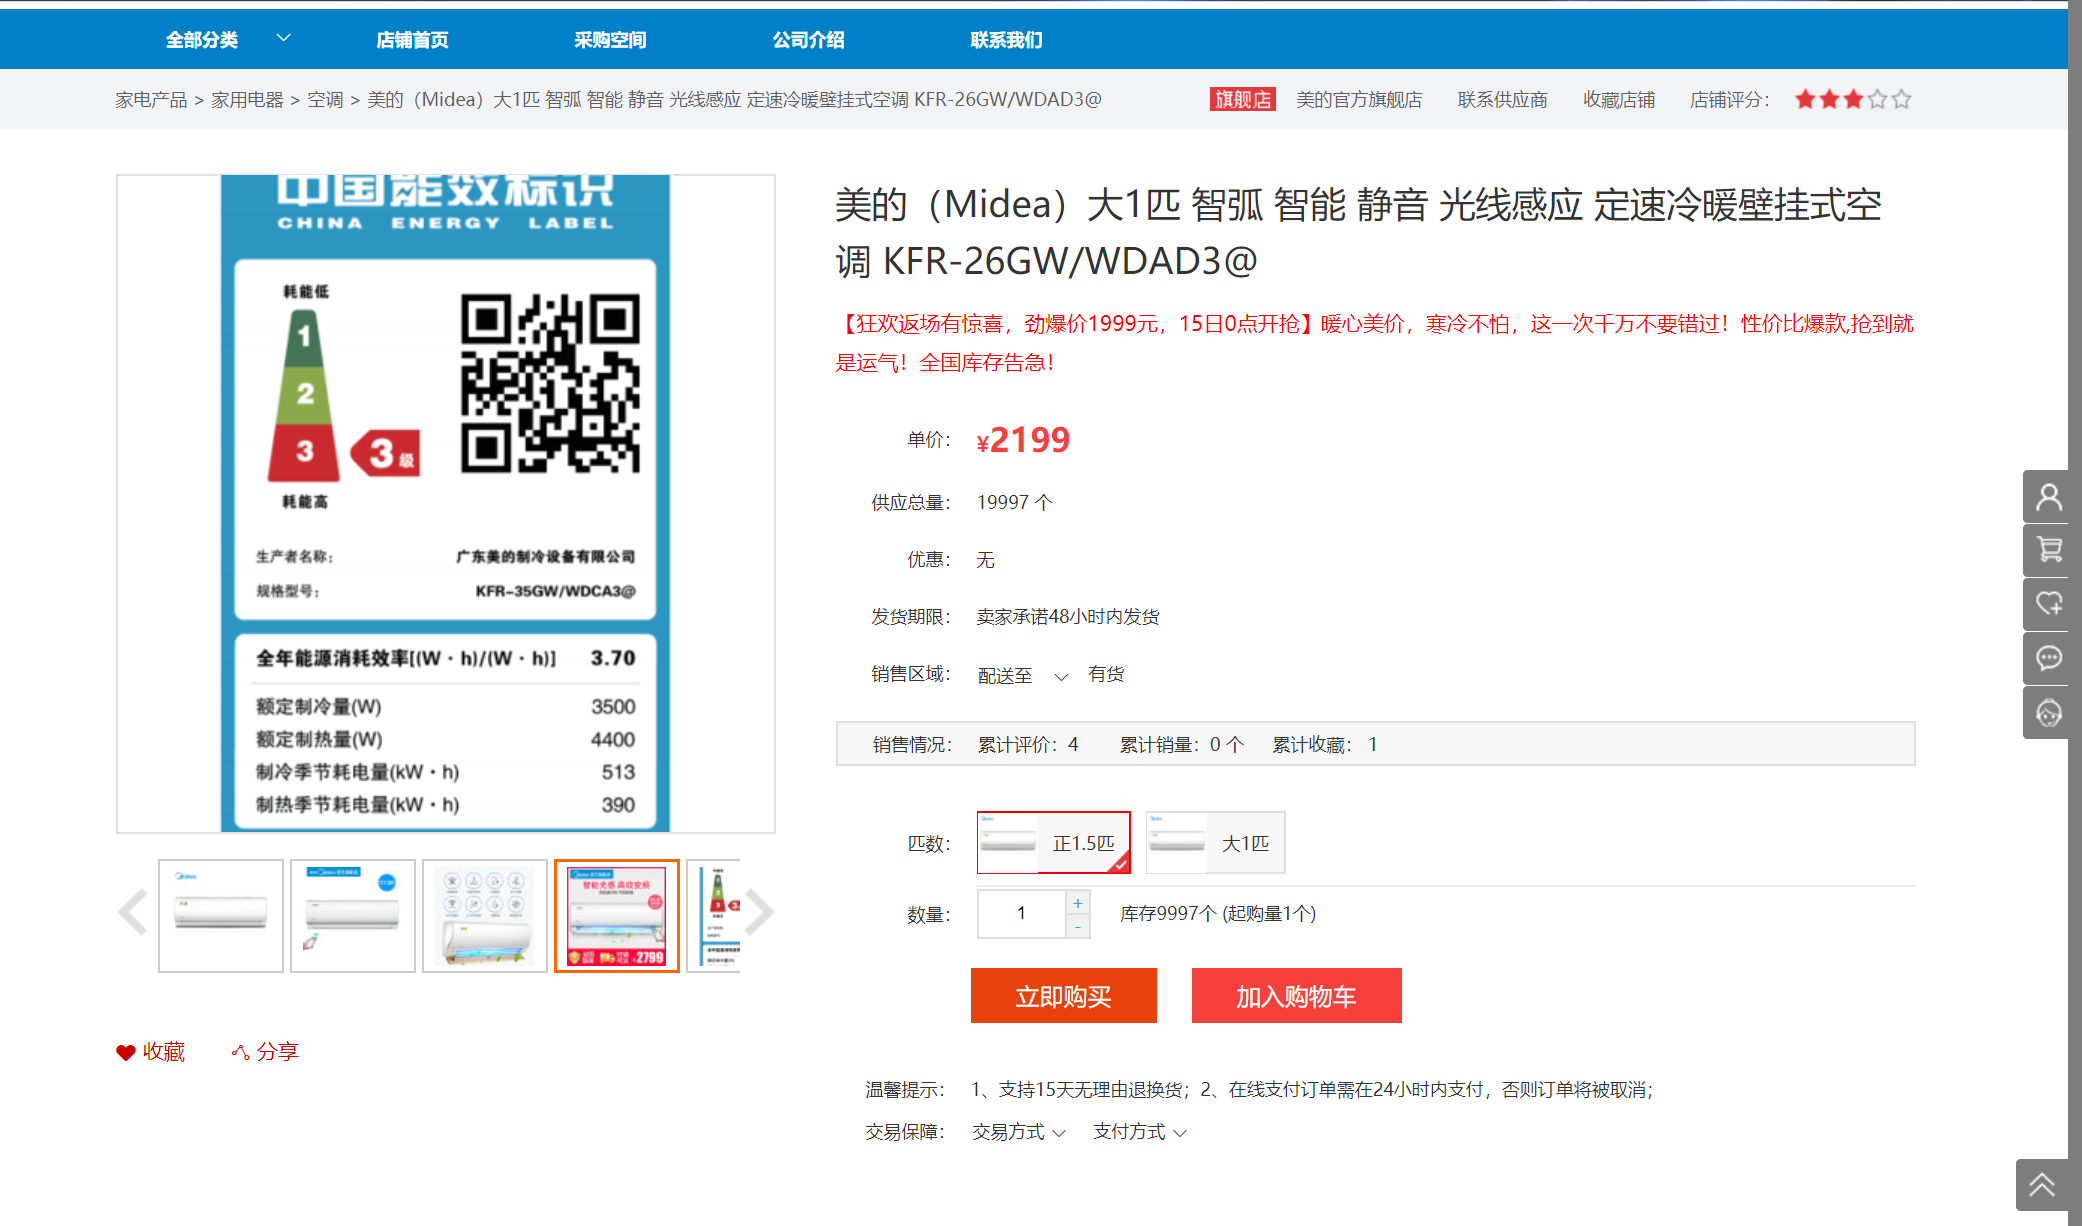Open the chat message sidebar icon
This screenshot has width=2082, height=1226.
click(2048, 658)
